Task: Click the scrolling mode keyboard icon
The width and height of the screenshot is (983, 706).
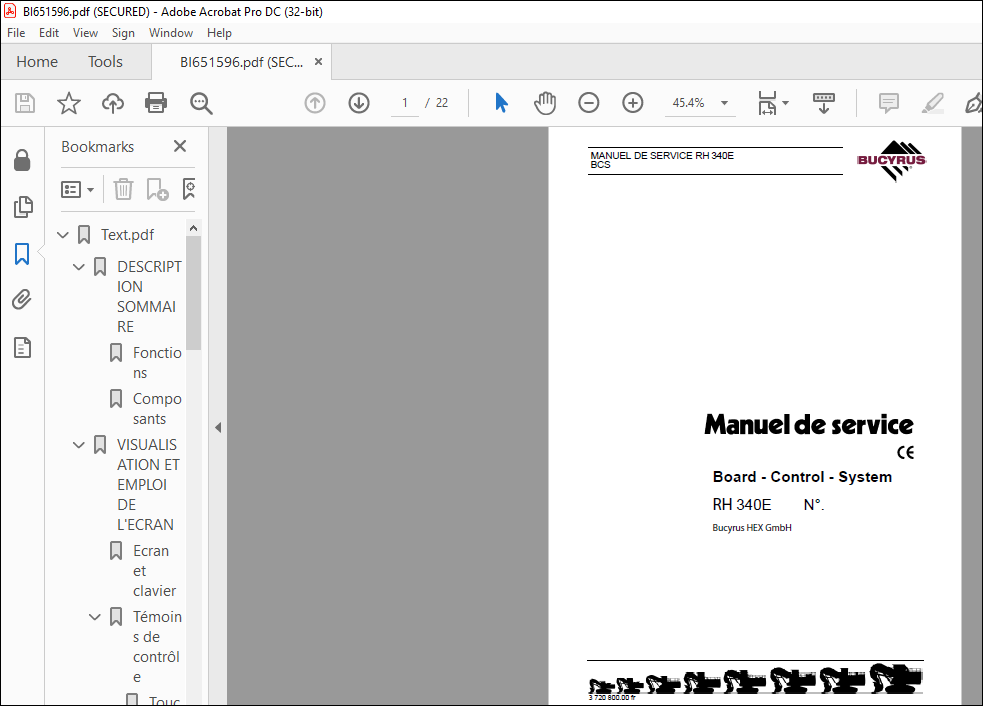Action: tap(824, 103)
